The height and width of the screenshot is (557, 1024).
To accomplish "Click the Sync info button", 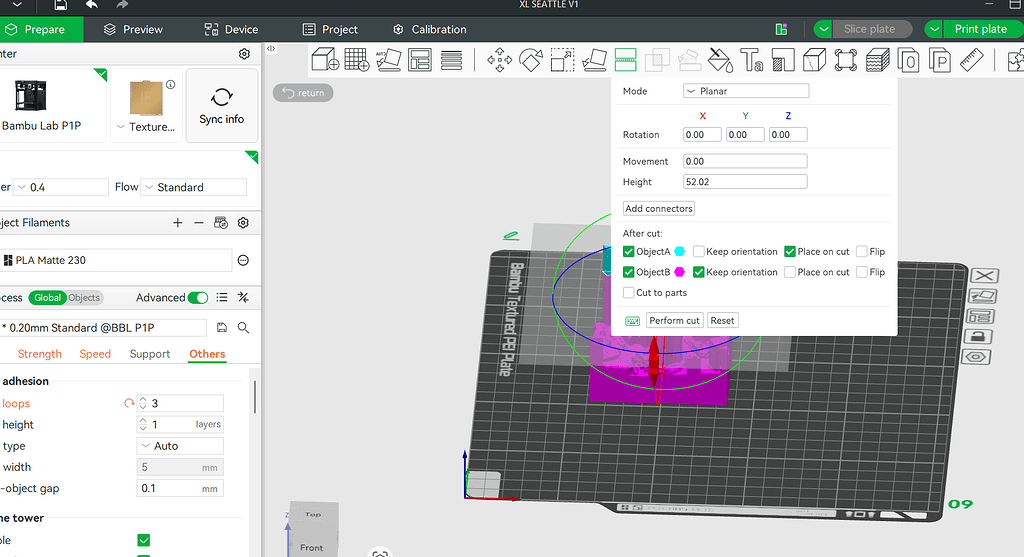I will [x=221, y=105].
